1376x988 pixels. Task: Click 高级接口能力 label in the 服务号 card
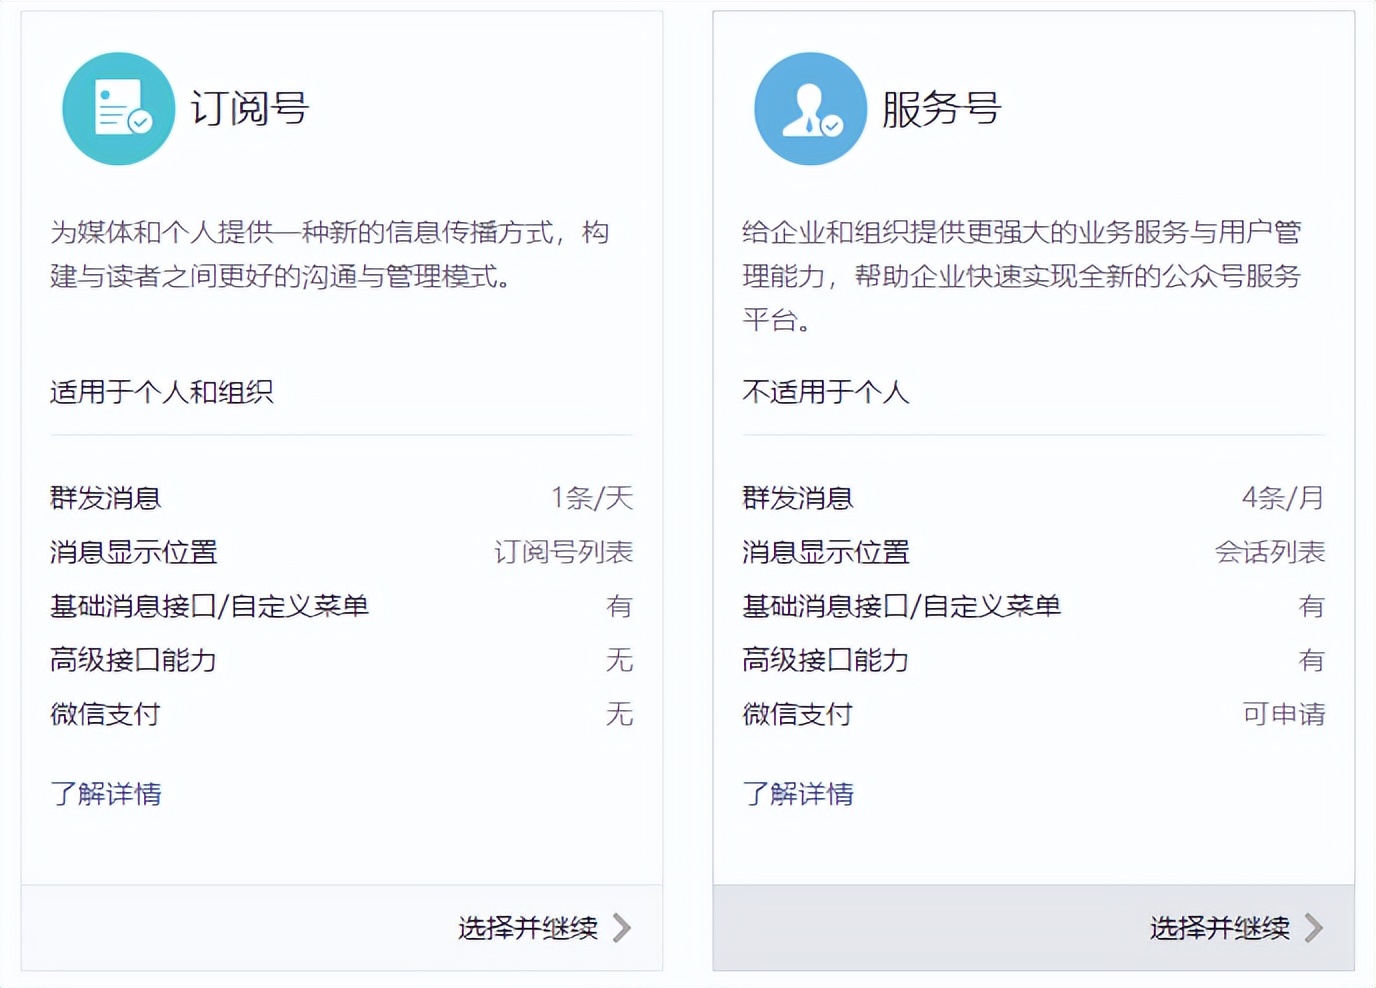(x=826, y=660)
